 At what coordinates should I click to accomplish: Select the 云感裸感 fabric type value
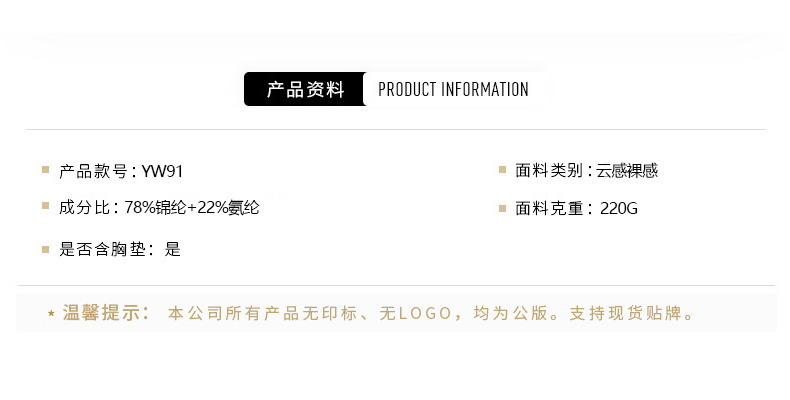coord(627,171)
